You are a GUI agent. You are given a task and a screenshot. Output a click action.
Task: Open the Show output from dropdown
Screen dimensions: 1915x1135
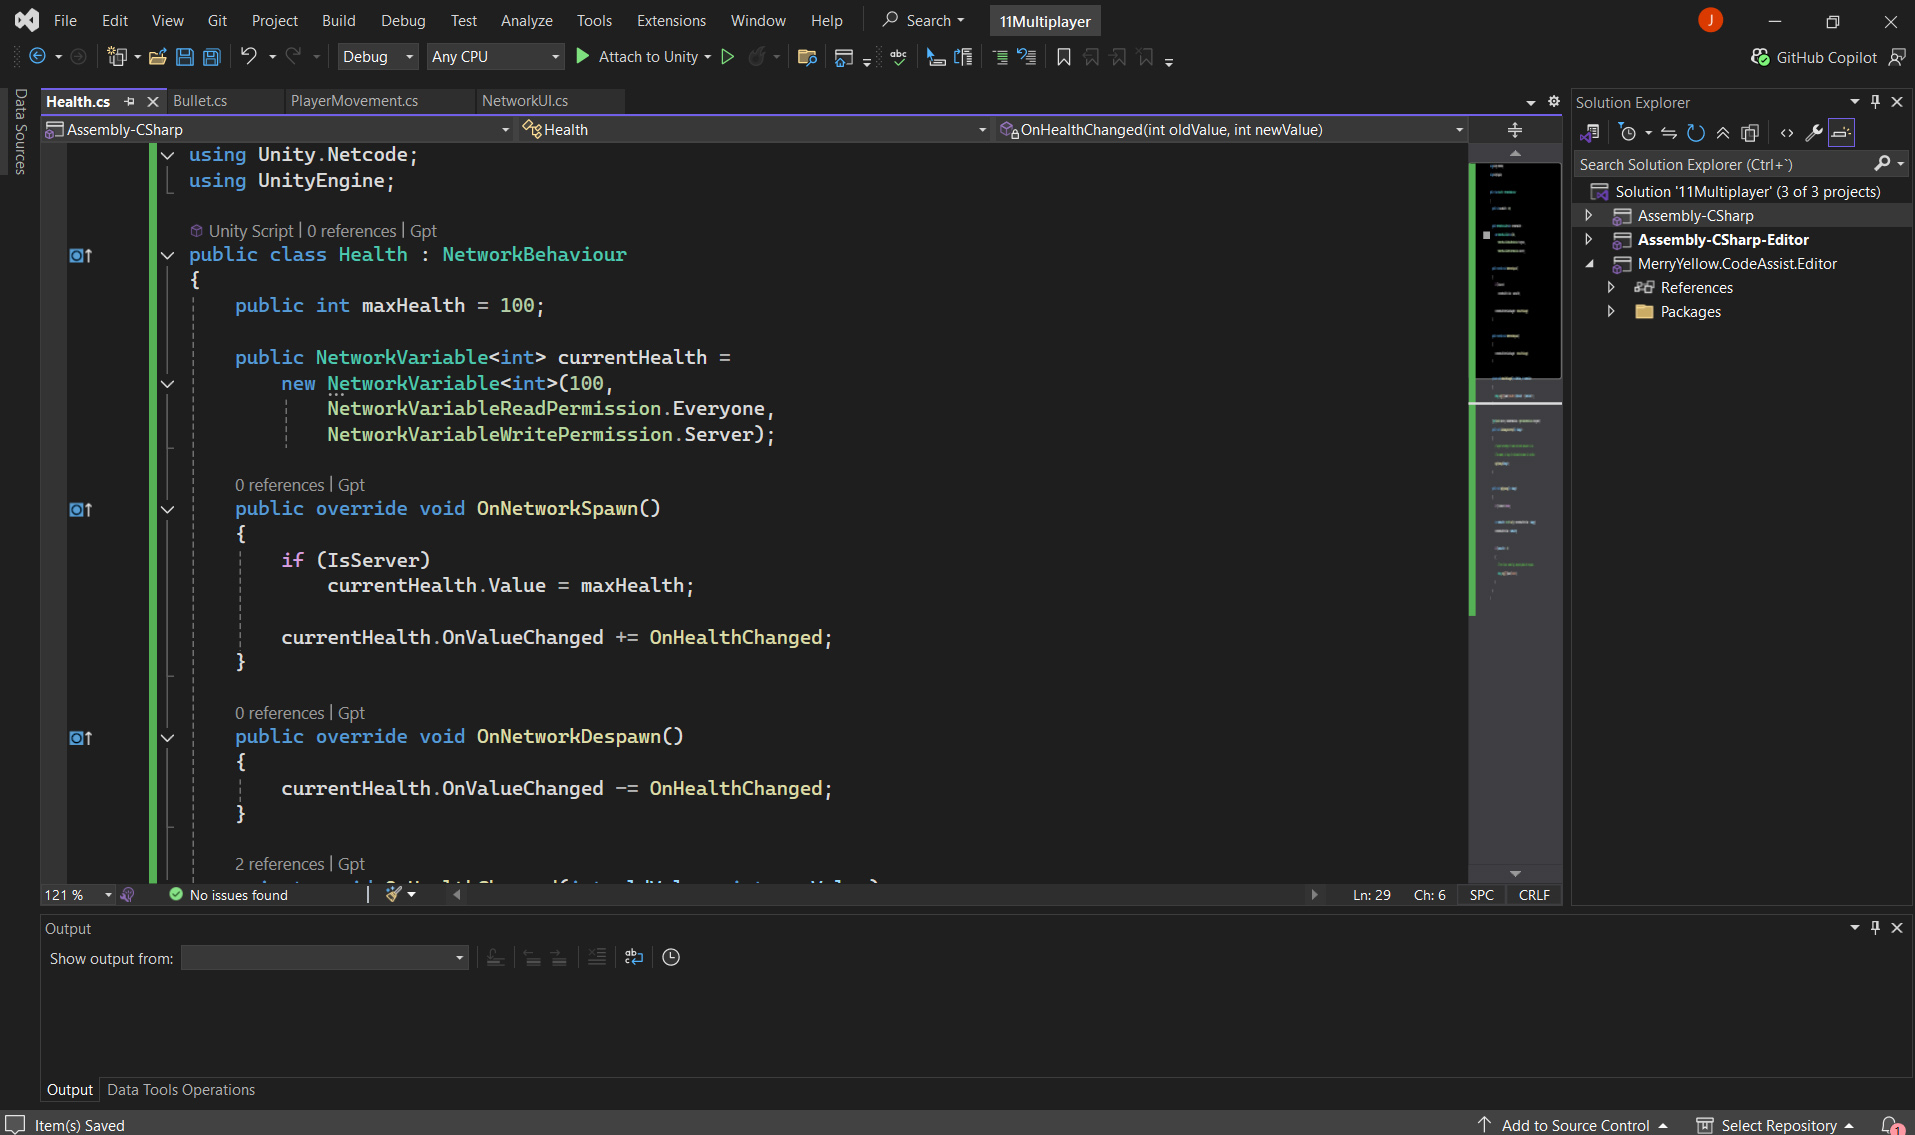tap(324, 958)
